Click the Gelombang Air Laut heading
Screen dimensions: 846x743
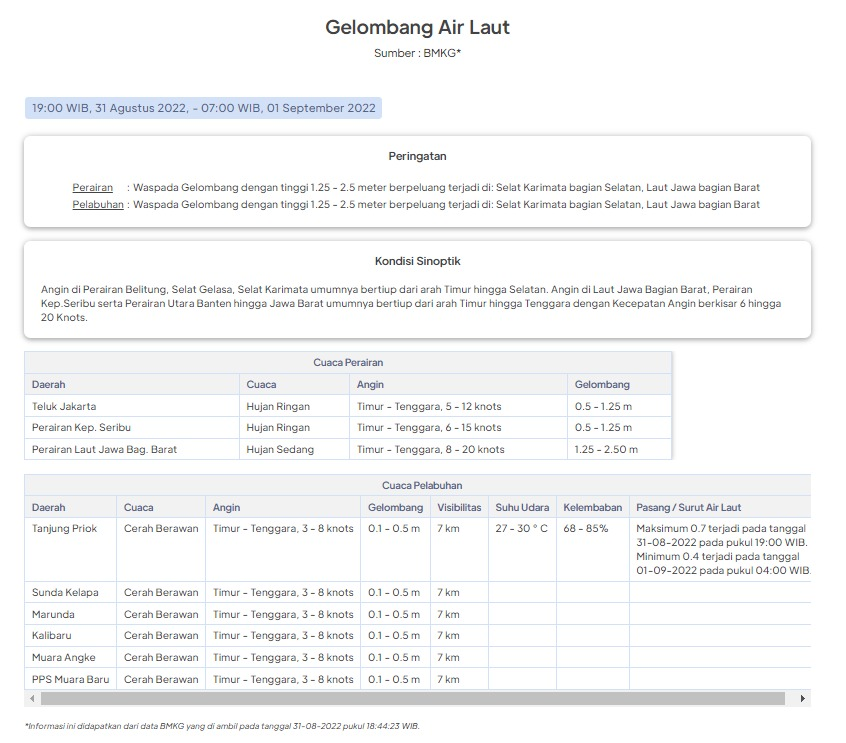[x=417, y=27]
